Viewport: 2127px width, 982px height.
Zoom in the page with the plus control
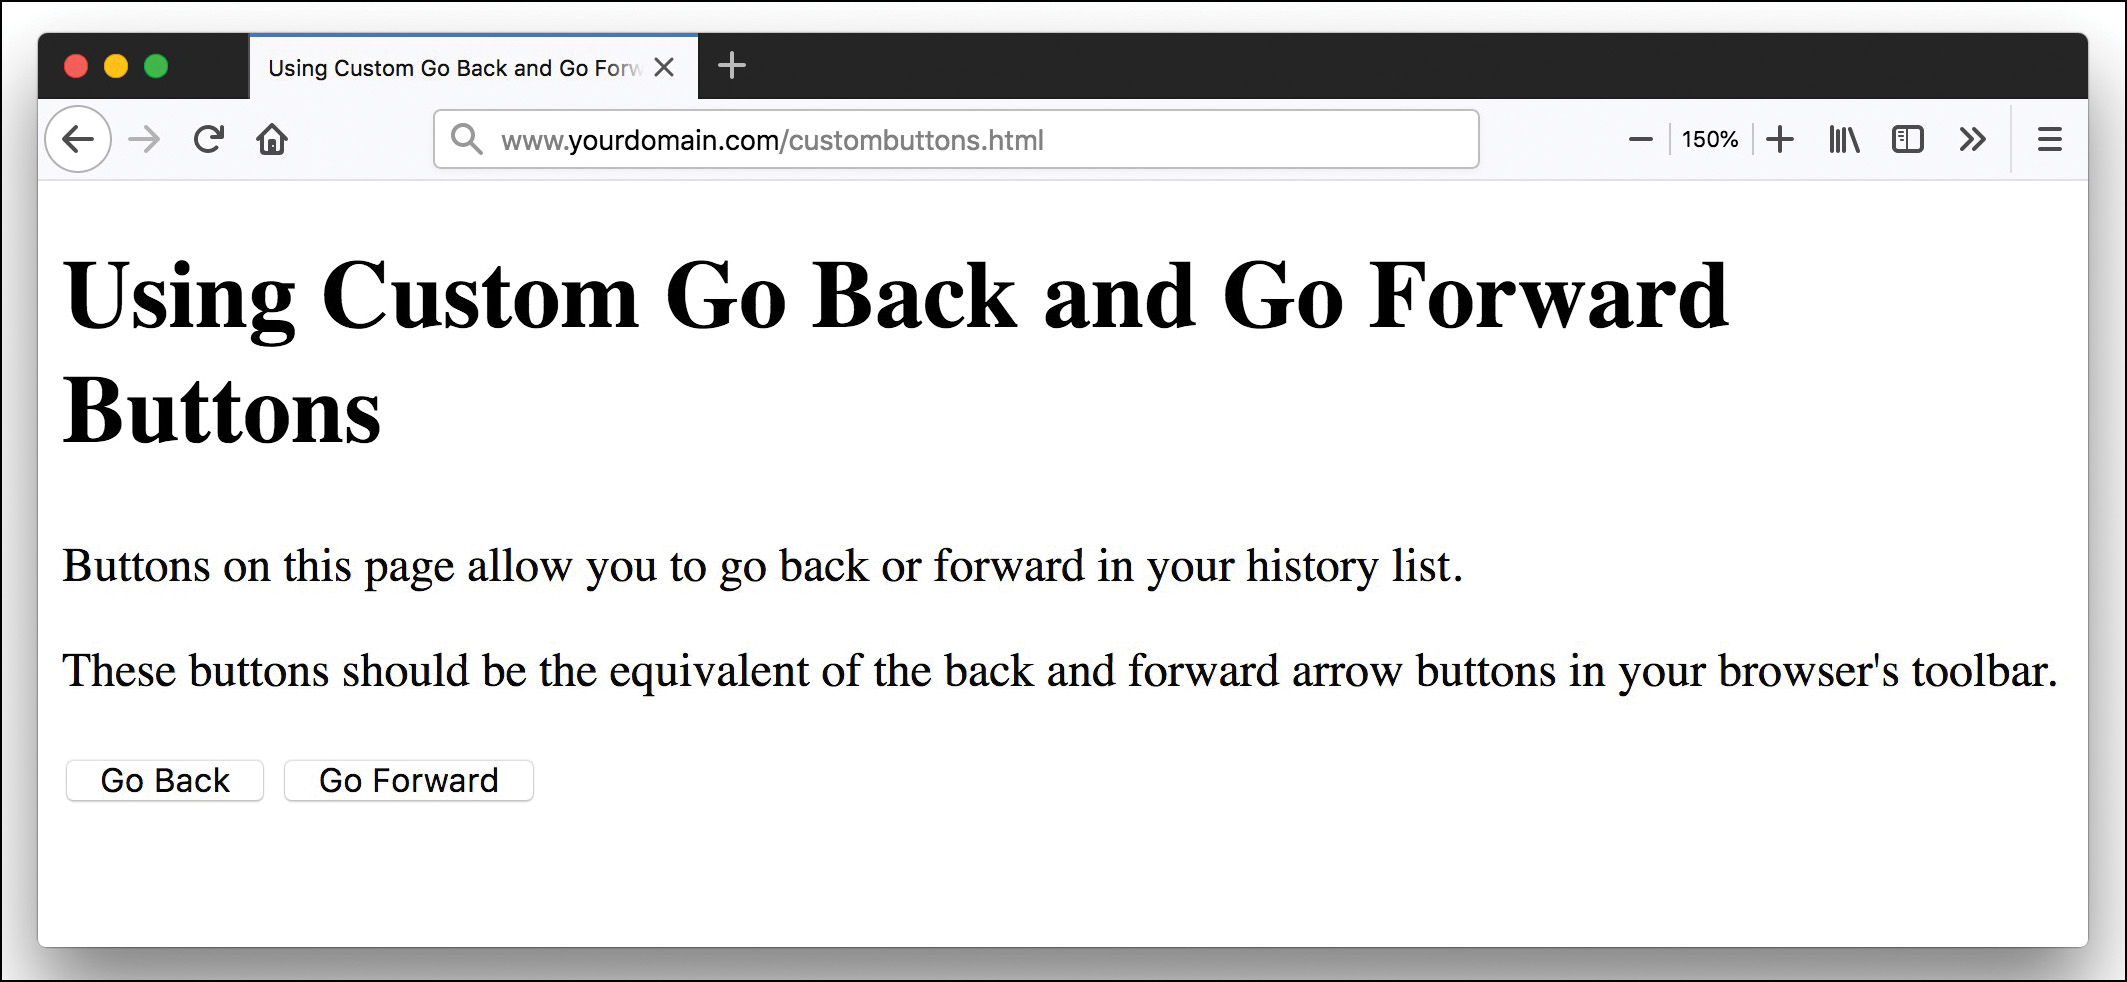coord(1780,139)
